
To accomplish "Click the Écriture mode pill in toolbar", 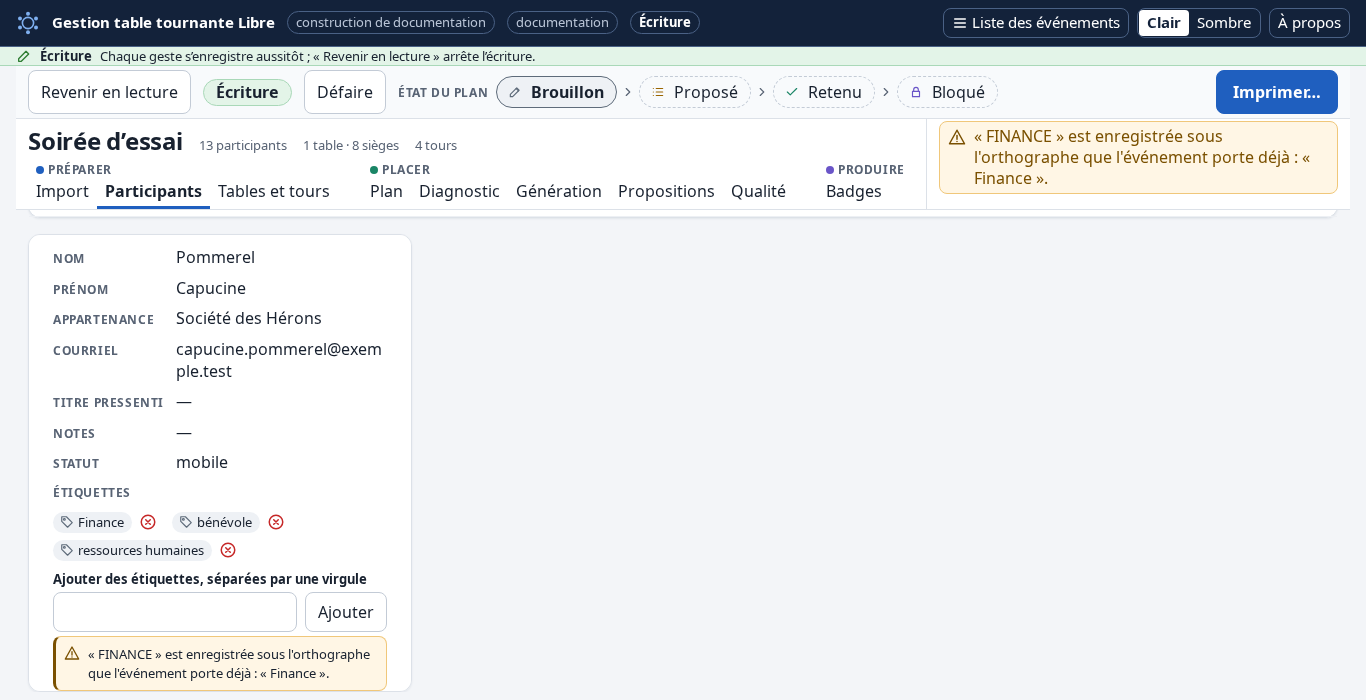I will [x=247, y=92].
